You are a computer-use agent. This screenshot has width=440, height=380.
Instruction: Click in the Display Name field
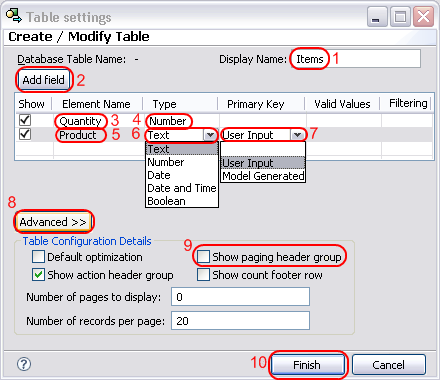(x=356, y=59)
